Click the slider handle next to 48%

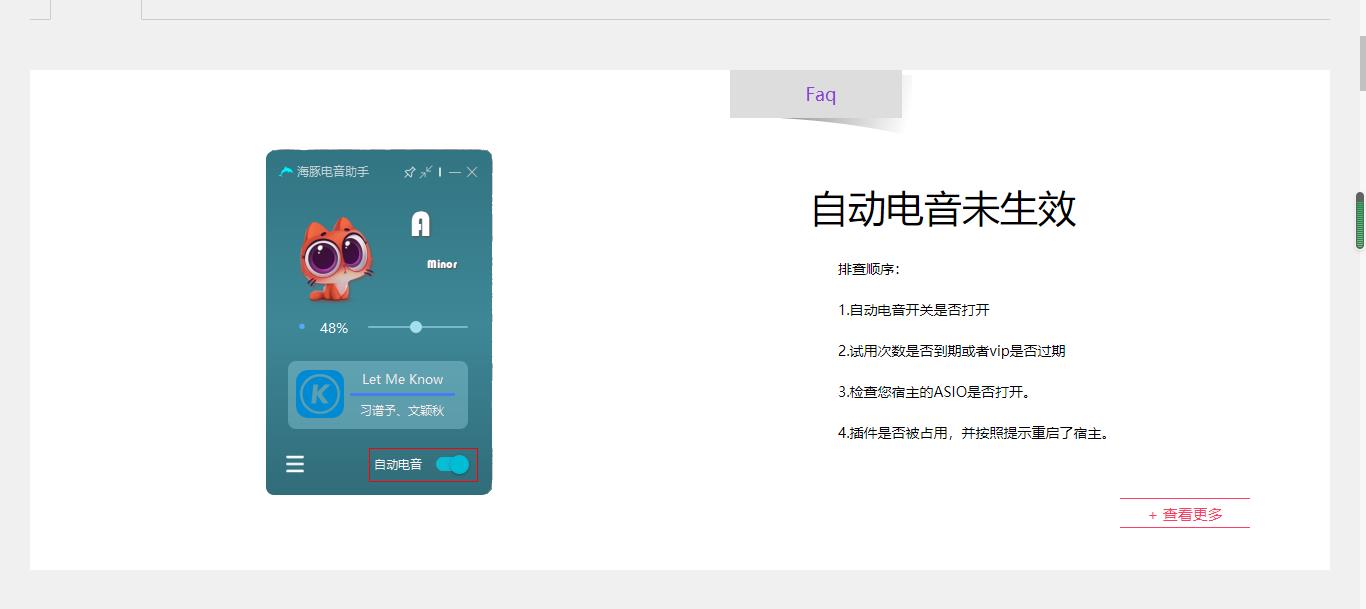pyautogui.click(x=416, y=327)
